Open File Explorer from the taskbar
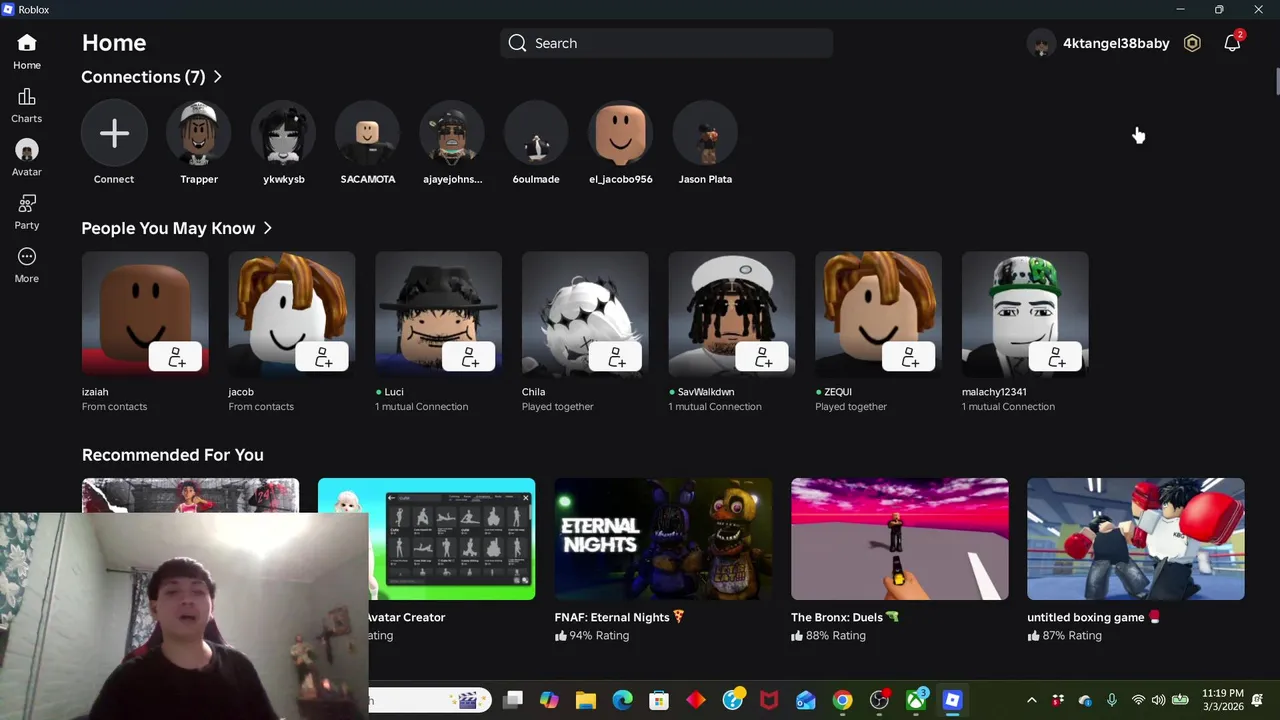 (x=586, y=700)
